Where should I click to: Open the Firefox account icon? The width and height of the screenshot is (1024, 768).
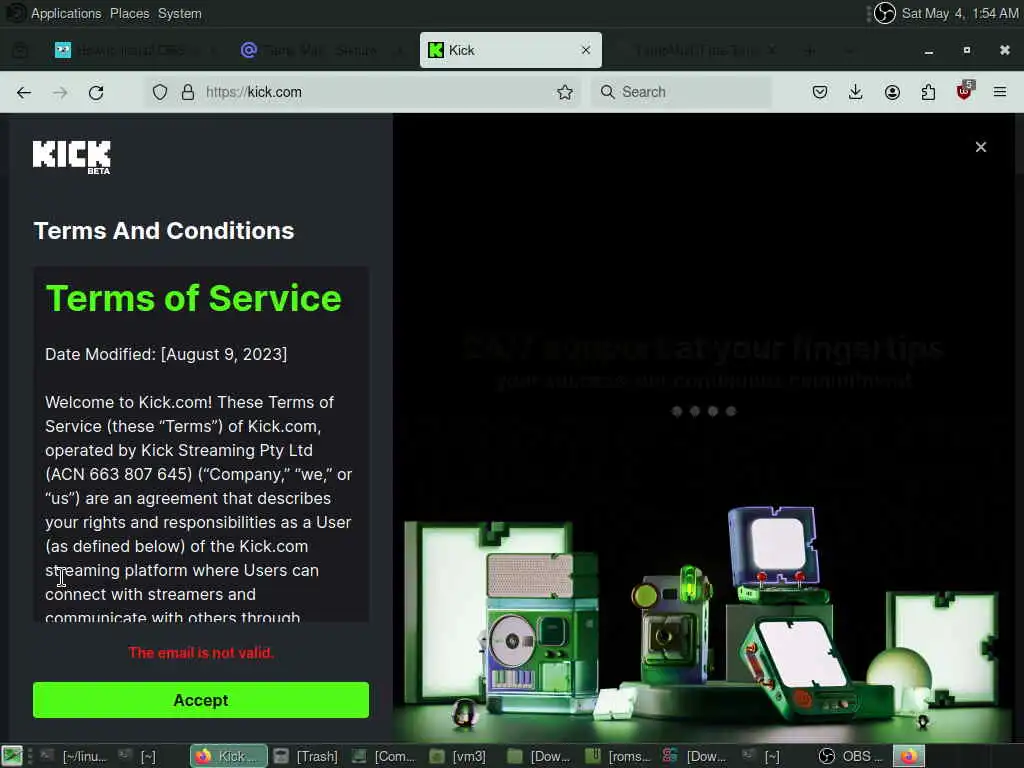892,92
